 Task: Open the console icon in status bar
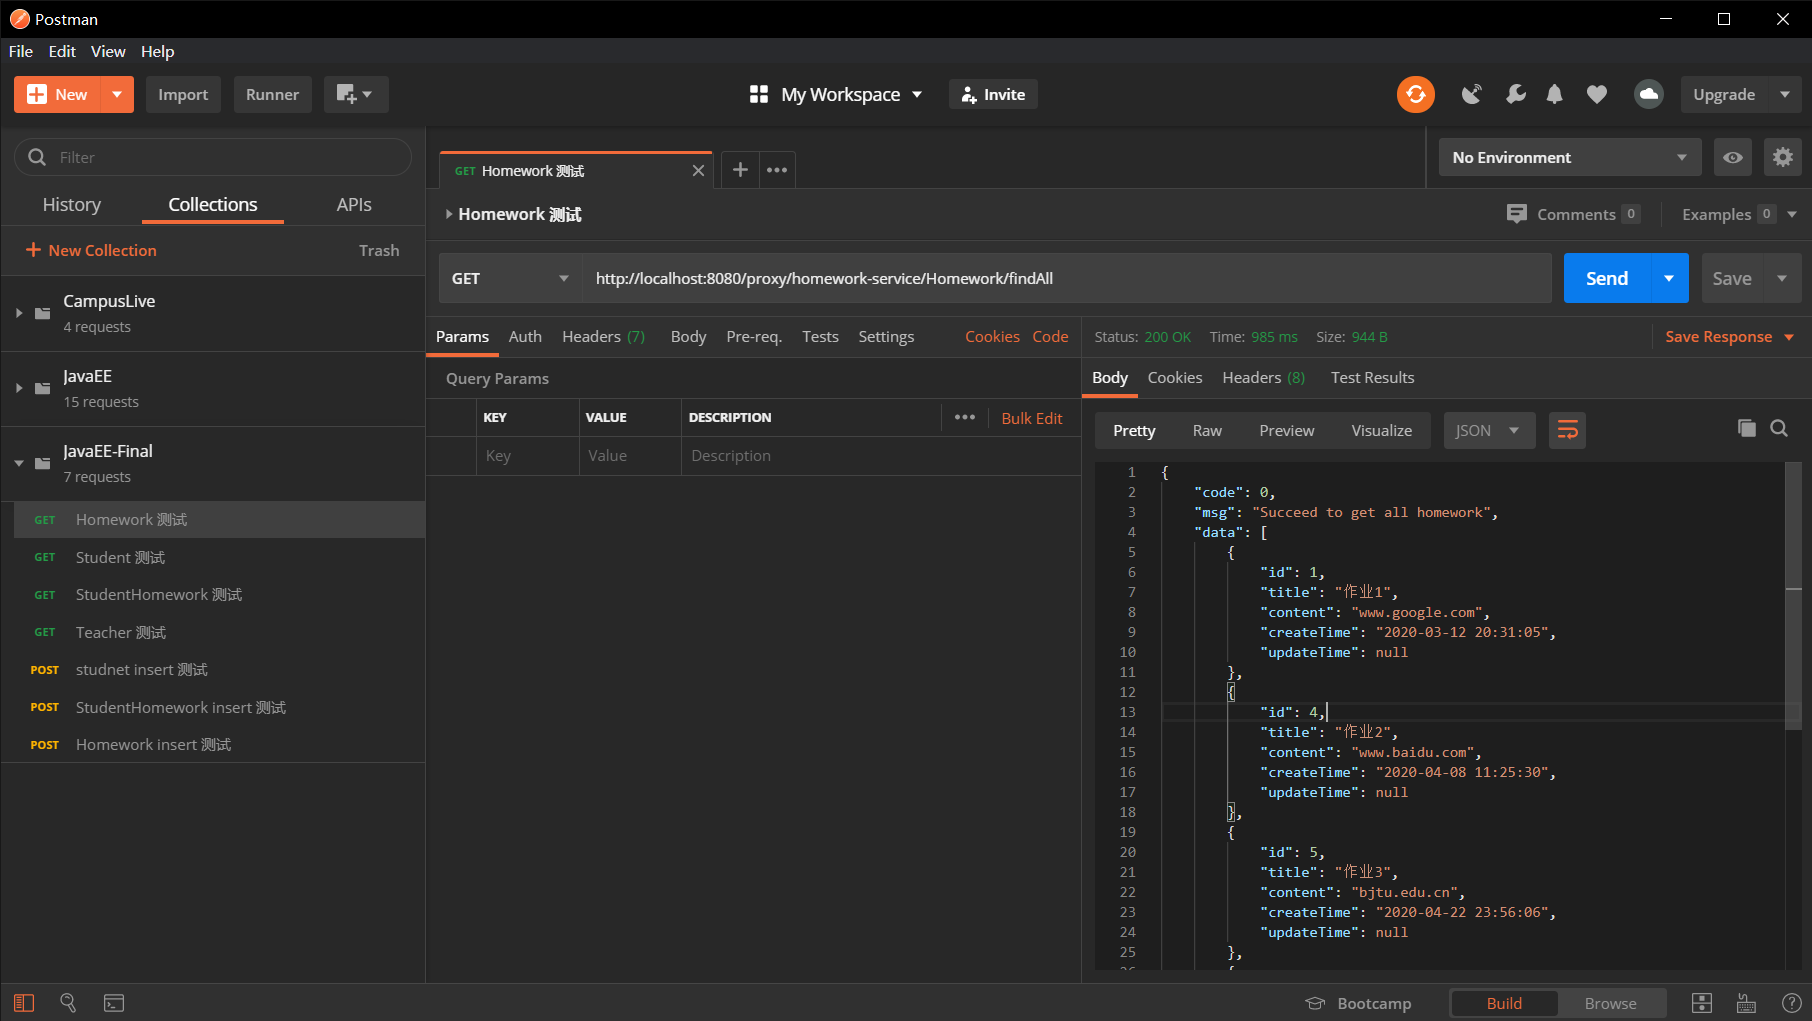(x=113, y=1003)
